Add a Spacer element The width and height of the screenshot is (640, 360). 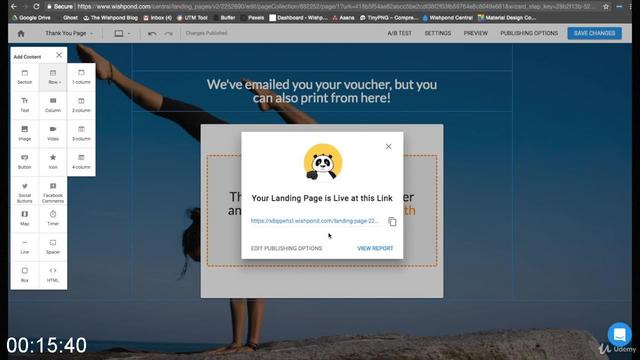(53, 247)
